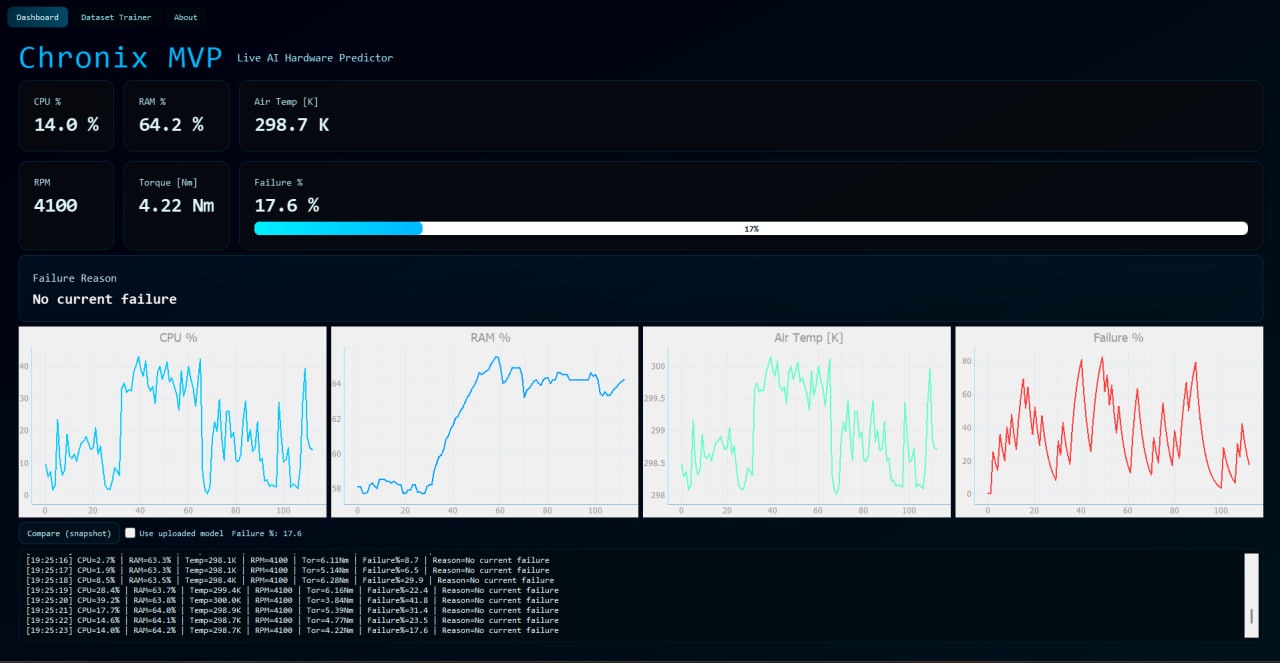Click the Failure % progress bar
The image size is (1280, 663).
(x=751, y=228)
